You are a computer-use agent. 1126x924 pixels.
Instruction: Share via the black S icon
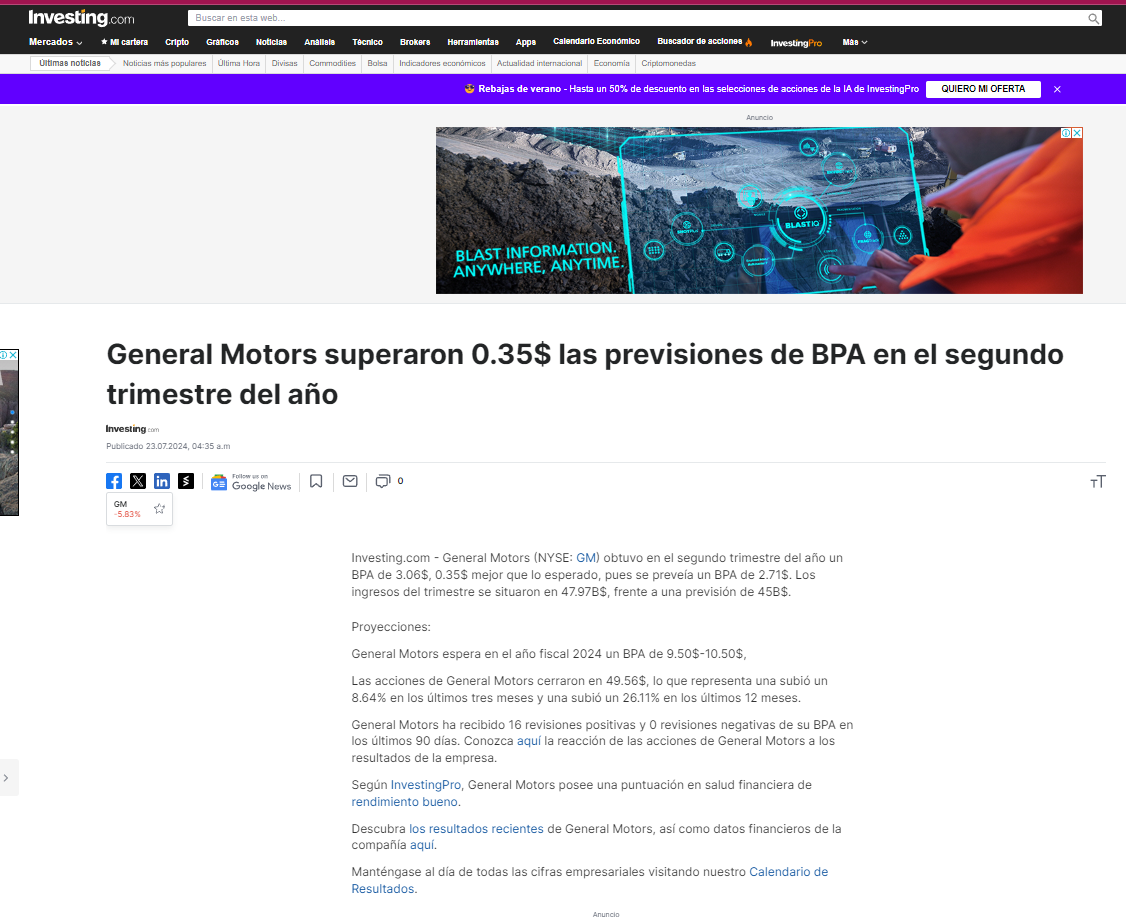(x=186, y=481)
